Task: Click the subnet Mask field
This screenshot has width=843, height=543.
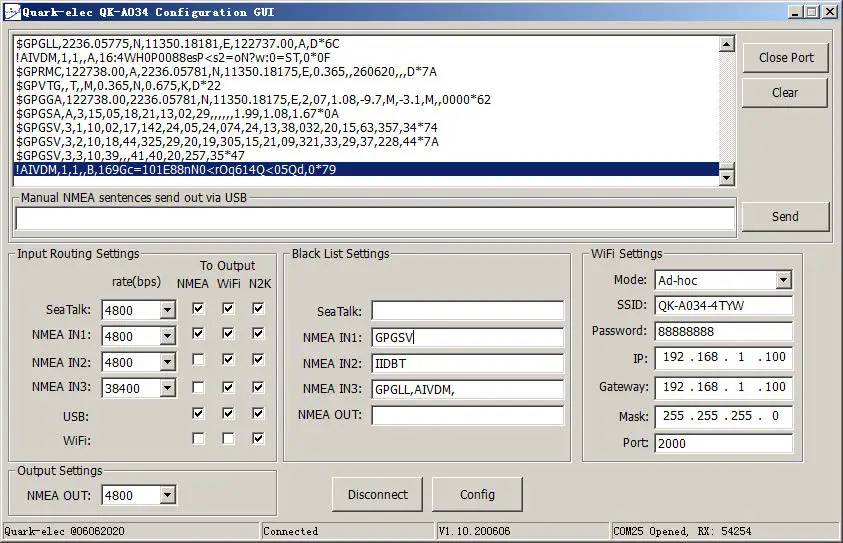Action: pyautogui.click(x=723, y=416)
